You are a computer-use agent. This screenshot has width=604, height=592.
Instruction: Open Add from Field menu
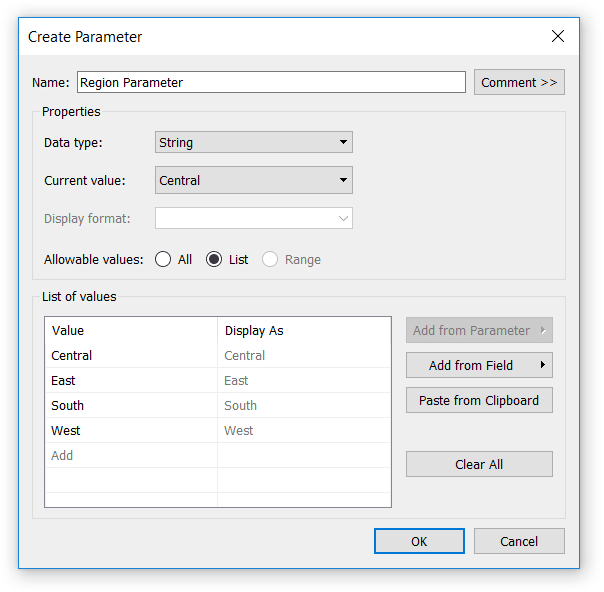[x=479, y=366]
